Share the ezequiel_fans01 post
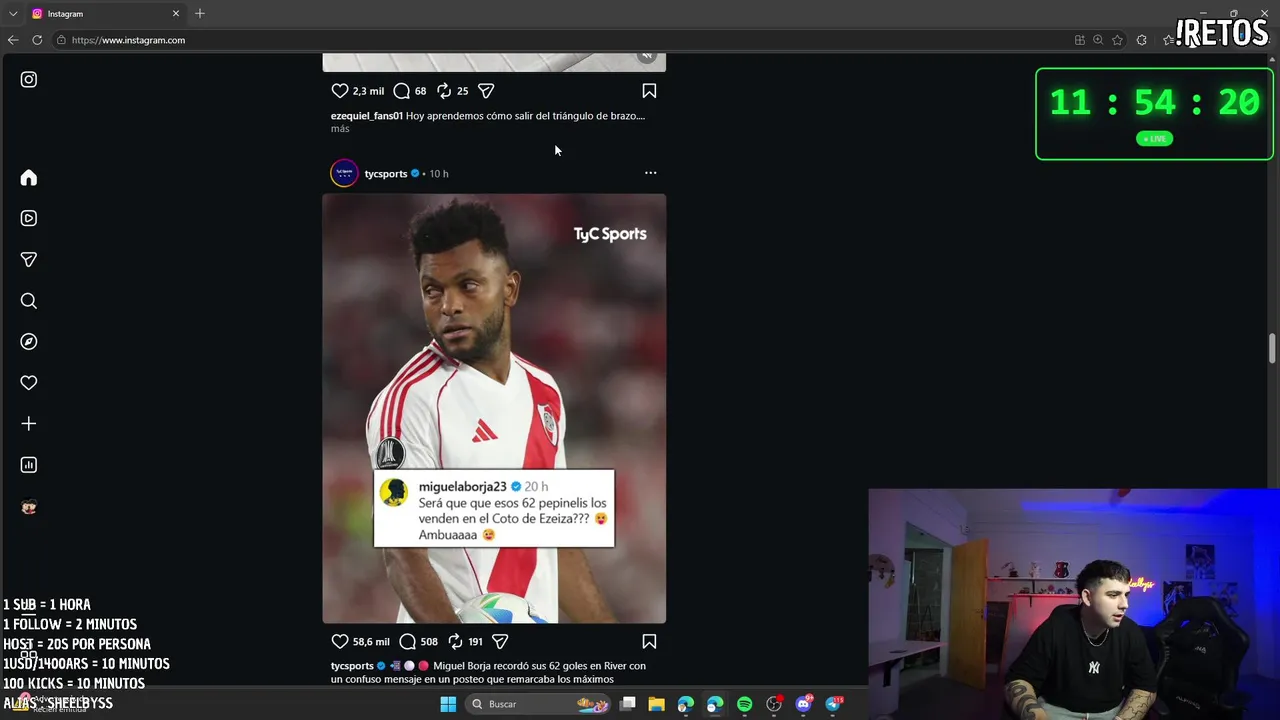The image size is (1280, 720). tap(486, 90)
